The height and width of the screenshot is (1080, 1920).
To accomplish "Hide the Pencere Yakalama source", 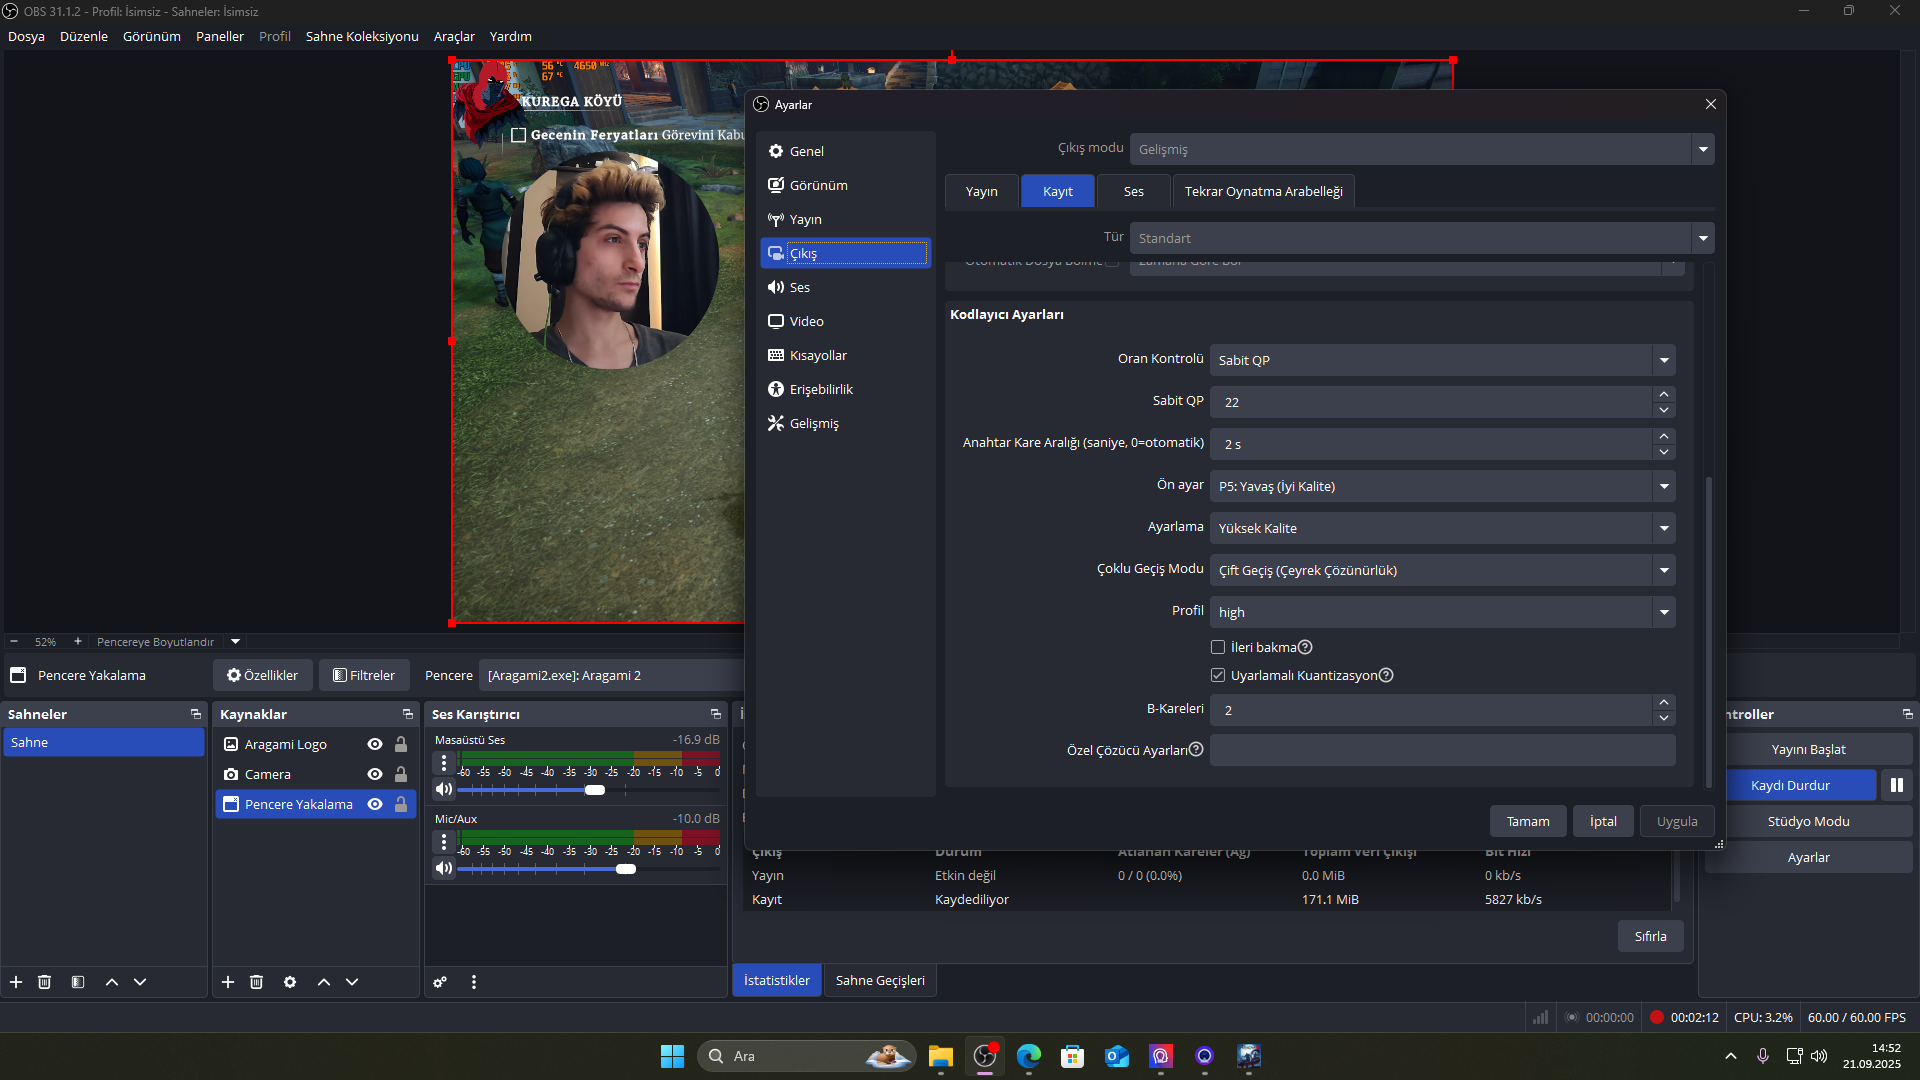I will [375, 804].
